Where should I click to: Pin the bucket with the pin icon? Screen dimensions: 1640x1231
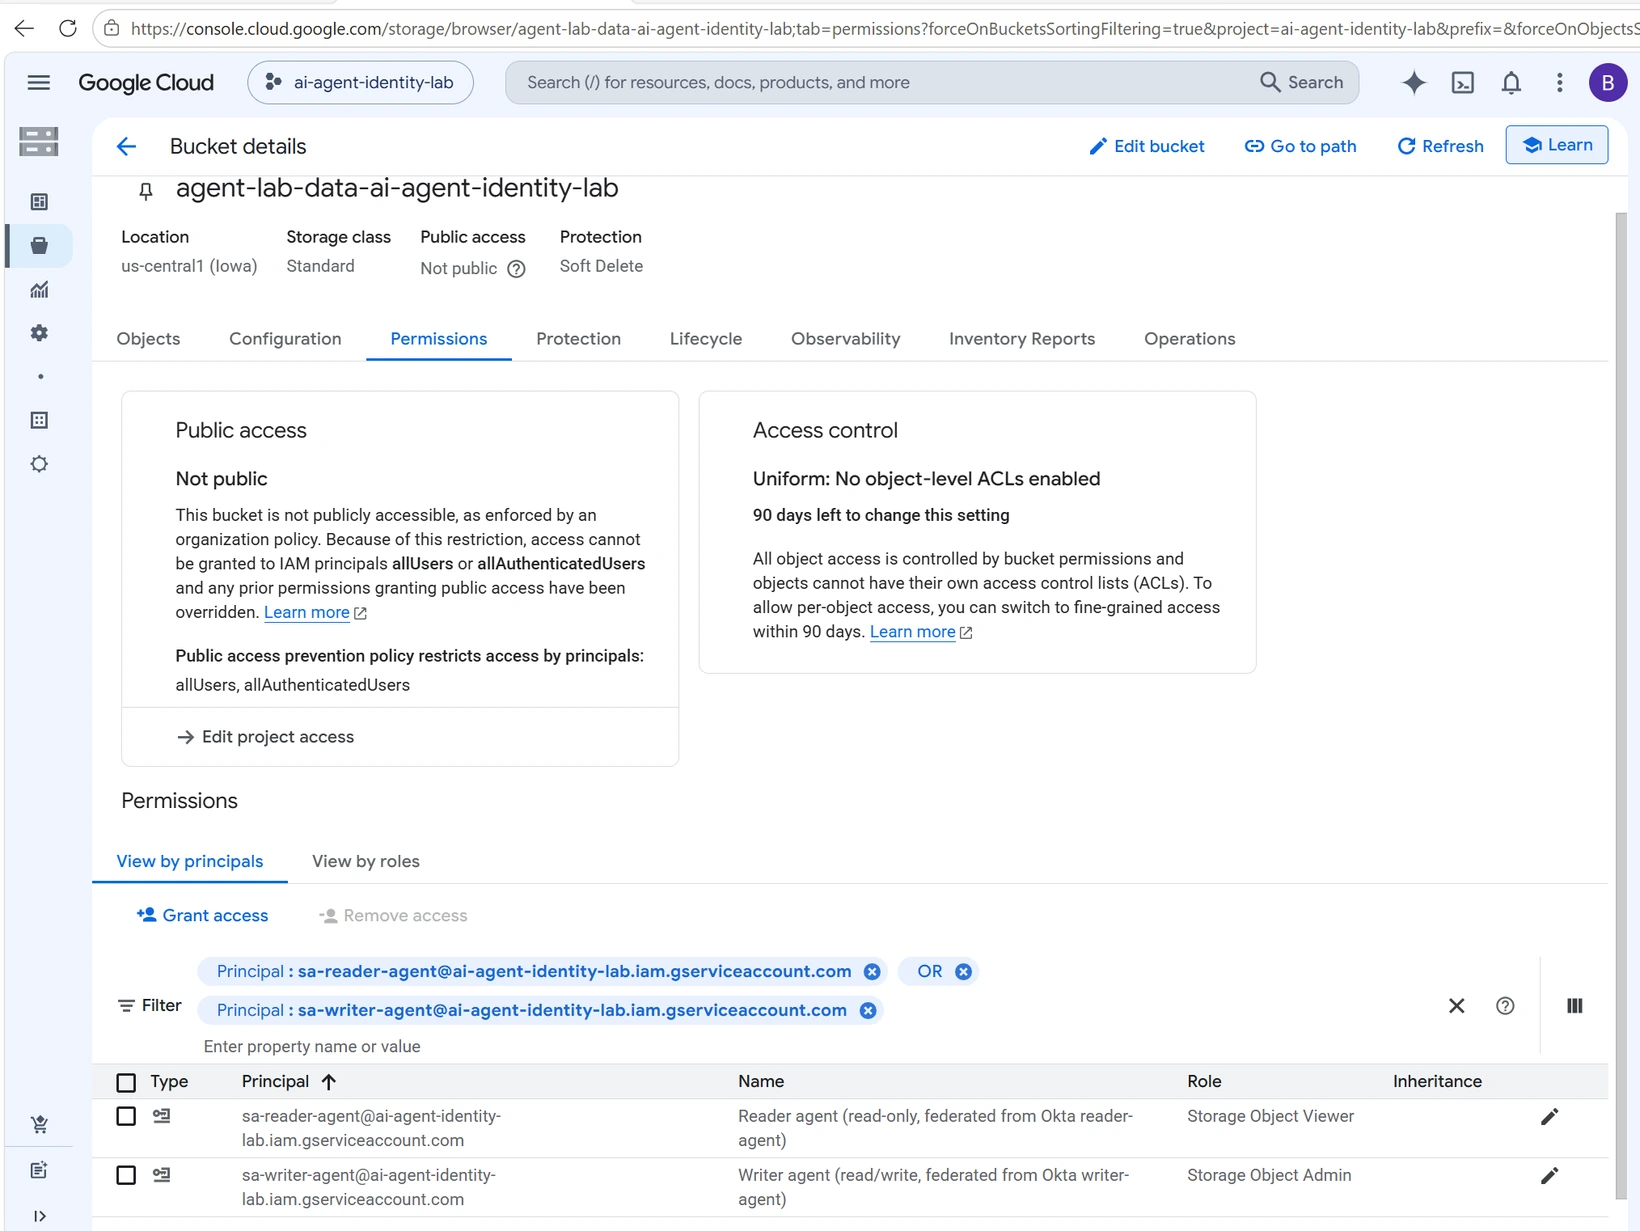pyautogui.click(x=146, y=191)
